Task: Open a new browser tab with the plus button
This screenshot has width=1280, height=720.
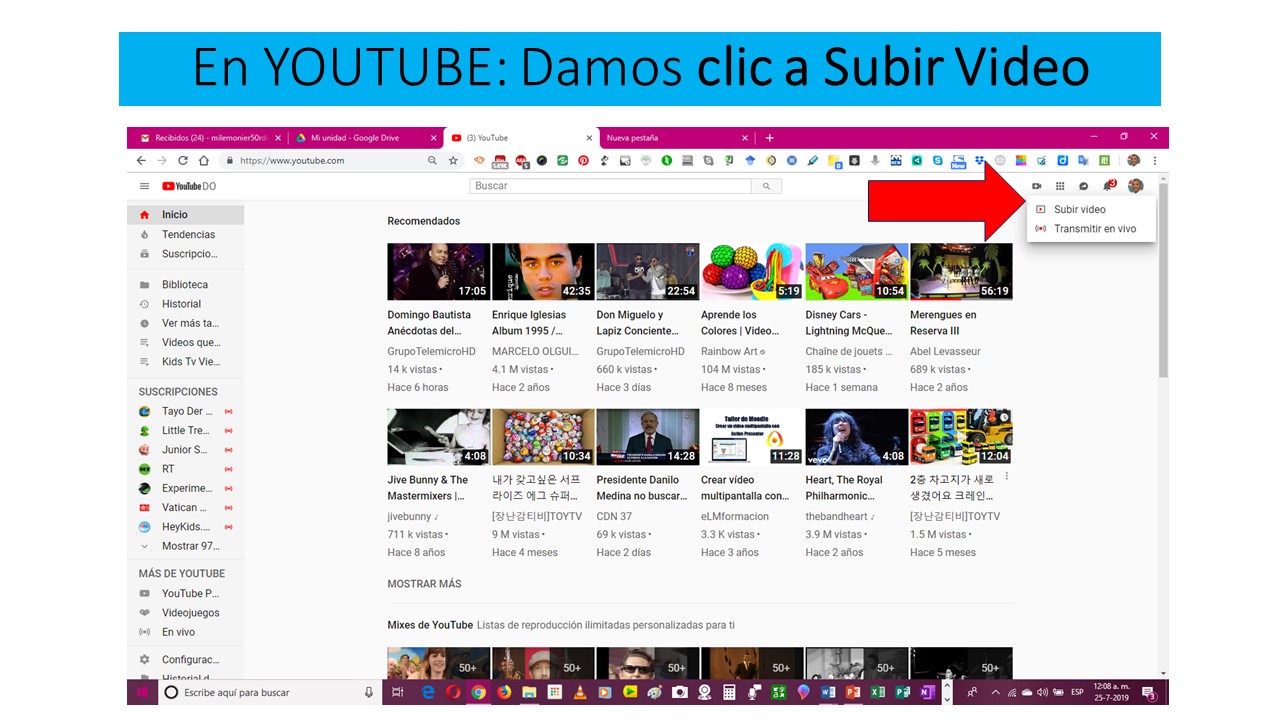Action: [x=769, y=138]
